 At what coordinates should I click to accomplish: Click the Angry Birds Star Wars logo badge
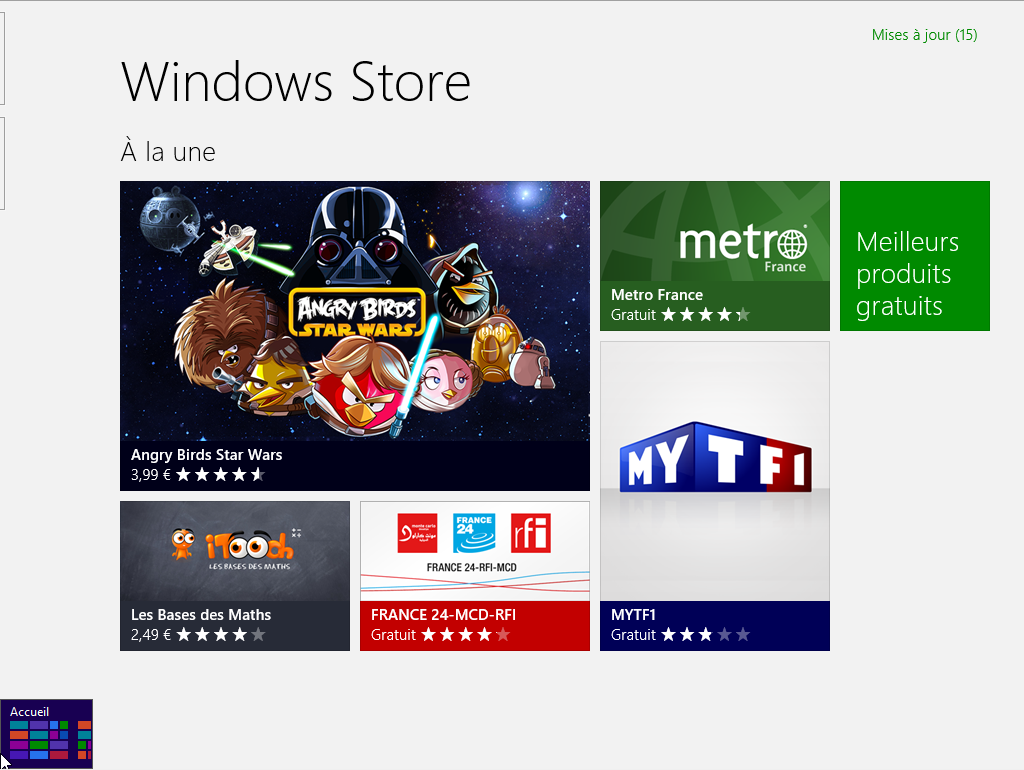point(357,315)
